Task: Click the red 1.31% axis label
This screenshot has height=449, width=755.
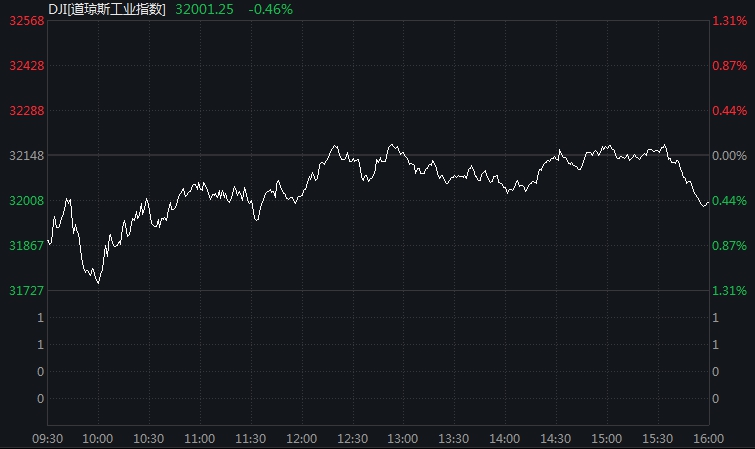Action: click(x=728, y=21)
